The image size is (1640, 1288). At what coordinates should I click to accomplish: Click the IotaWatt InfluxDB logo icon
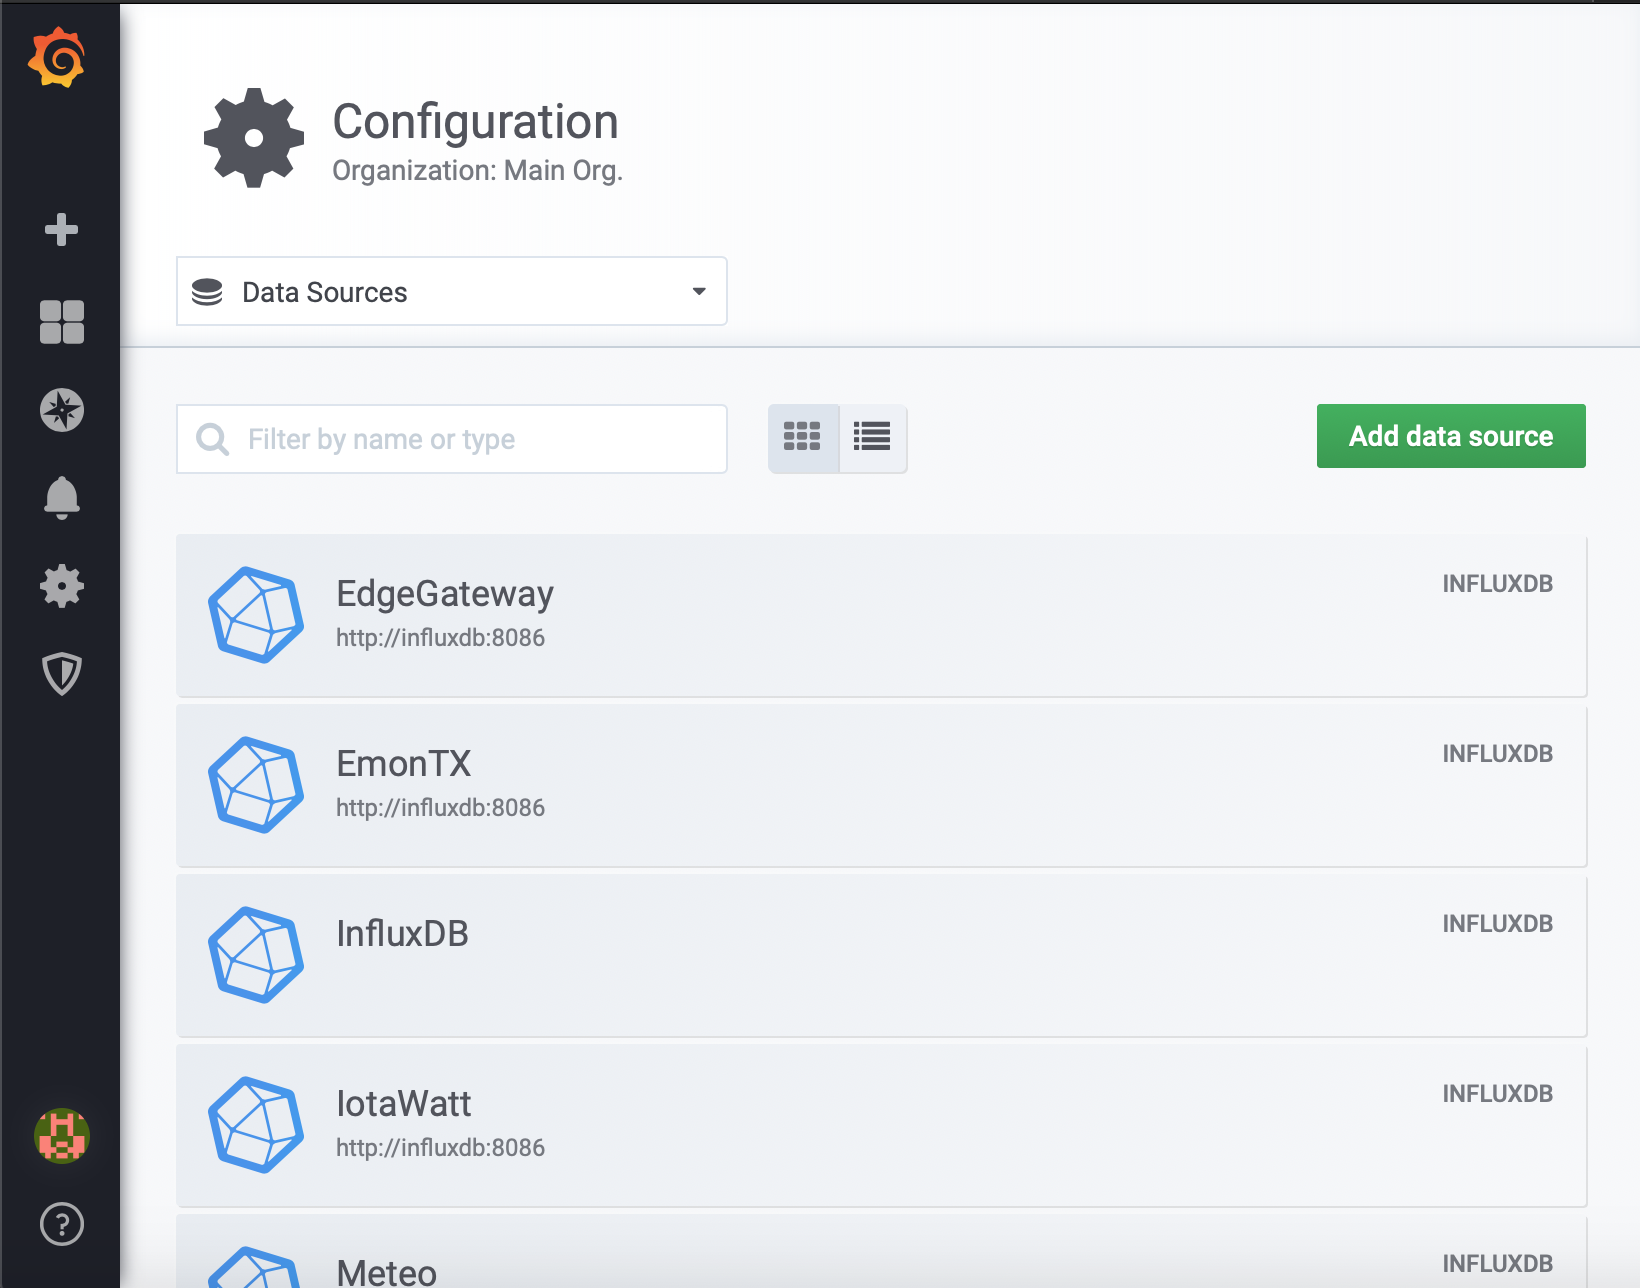[256, 1125]
